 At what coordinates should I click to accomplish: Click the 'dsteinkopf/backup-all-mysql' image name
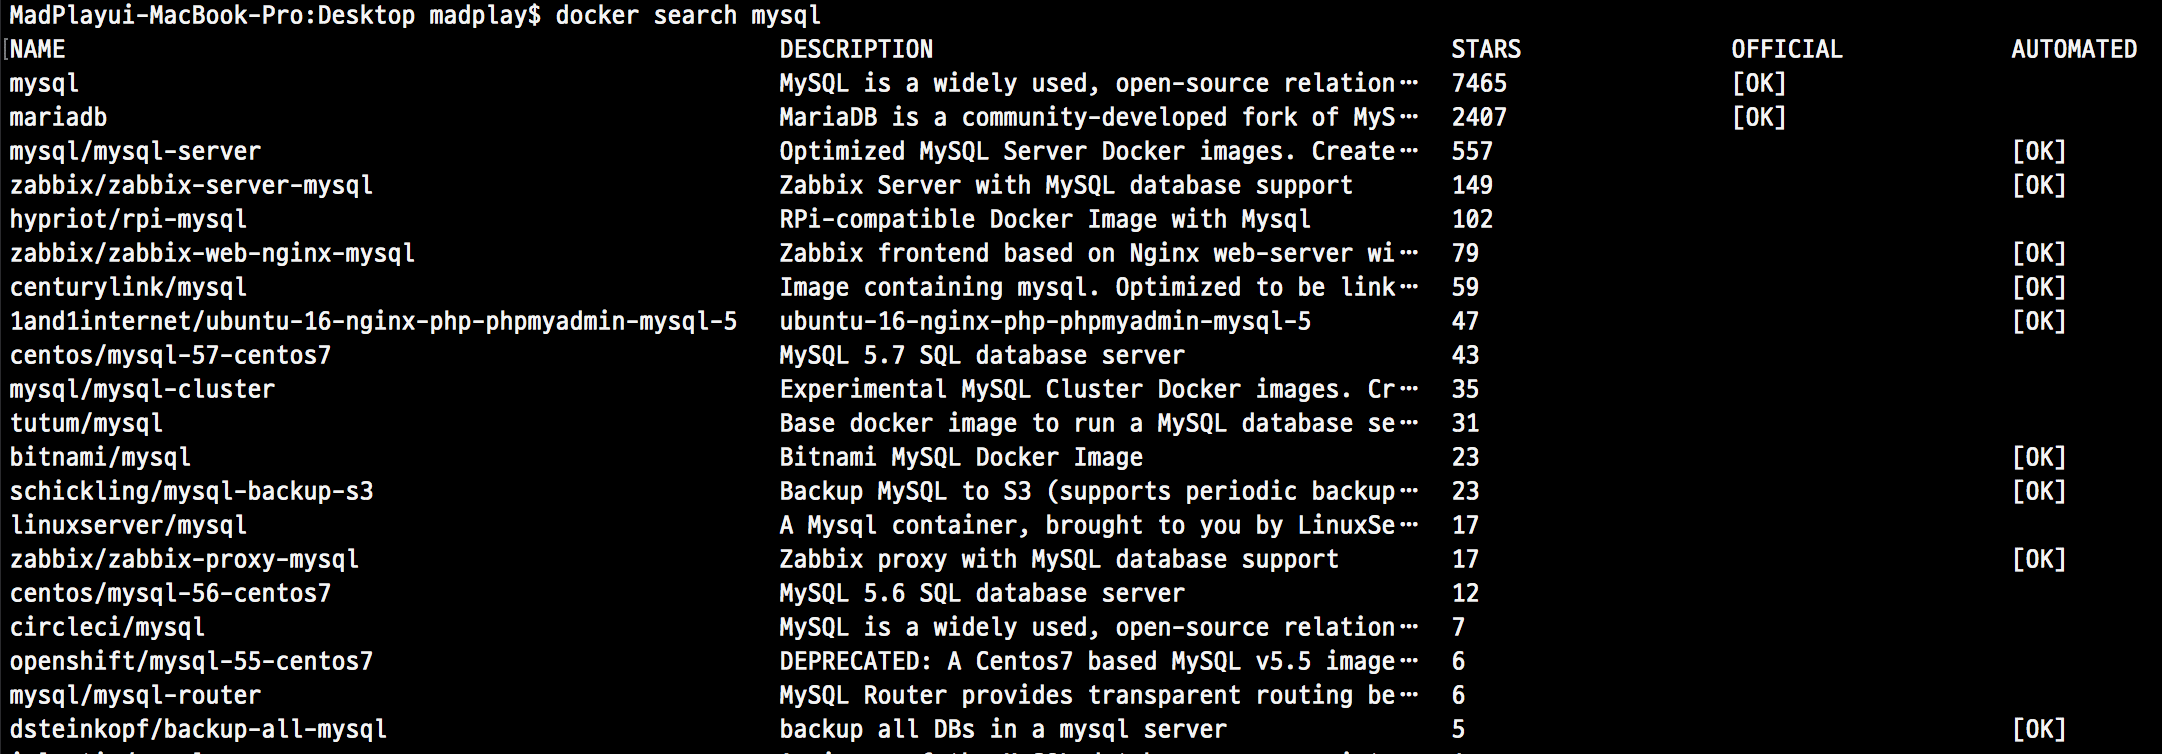198,729
